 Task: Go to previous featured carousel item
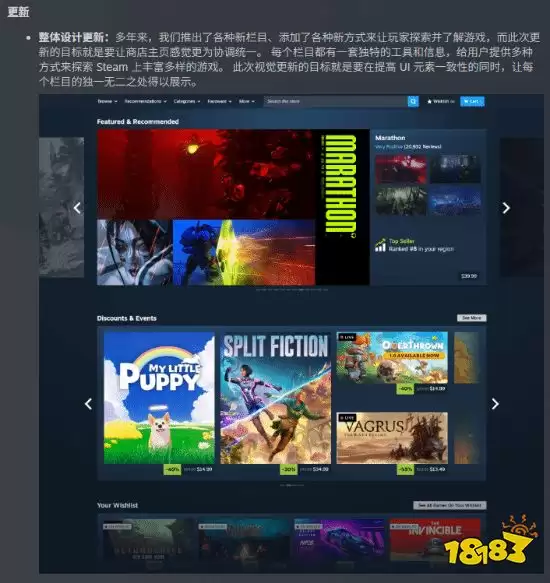point(77,208)
